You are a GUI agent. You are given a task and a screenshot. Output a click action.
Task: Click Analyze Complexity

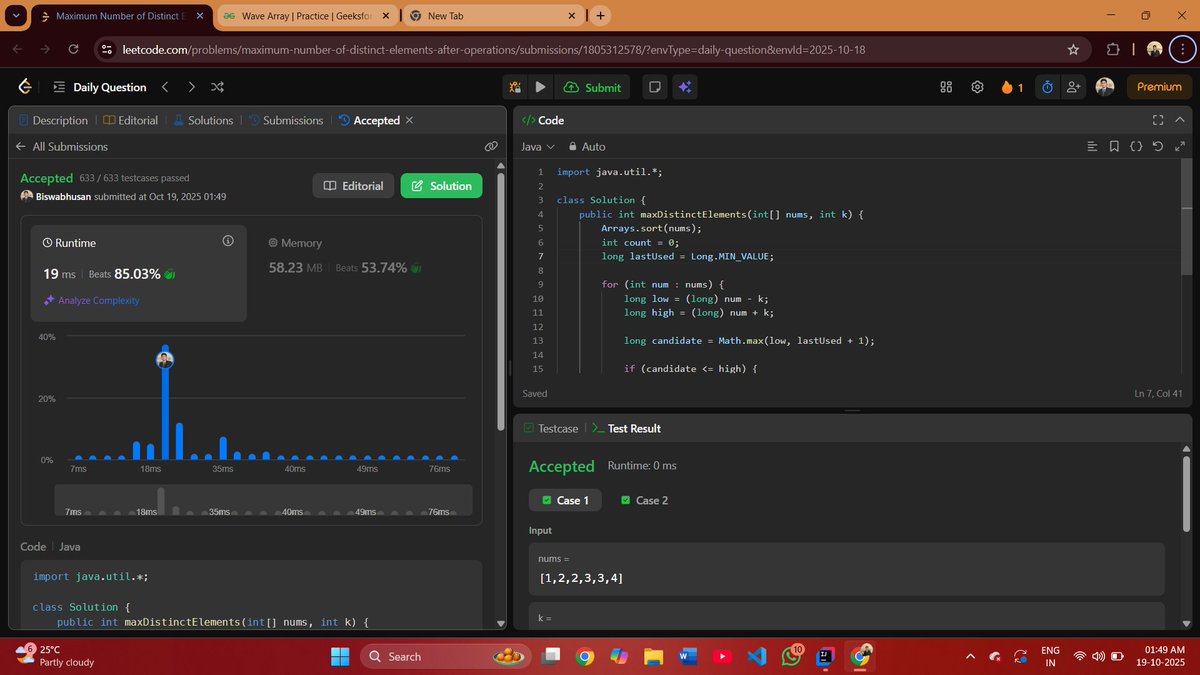[x=91, y=300]
